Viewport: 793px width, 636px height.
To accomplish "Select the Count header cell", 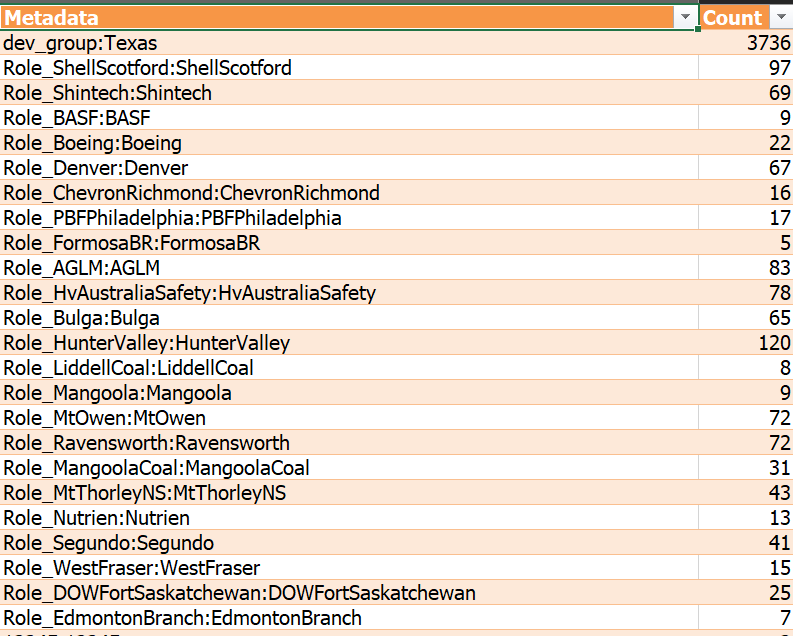I will pos(746,18).
